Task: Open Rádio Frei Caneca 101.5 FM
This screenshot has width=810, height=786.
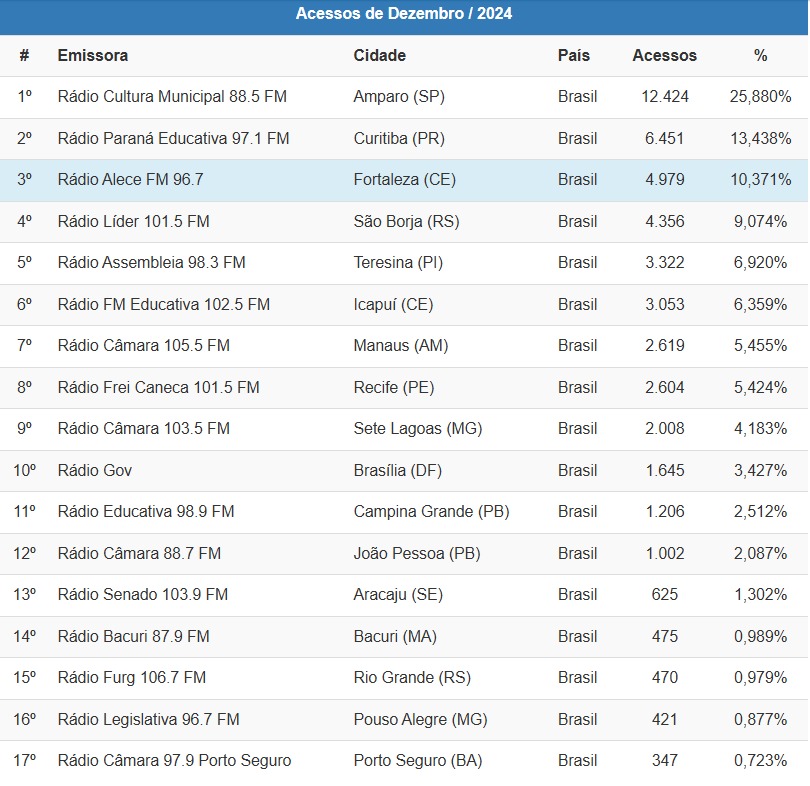Action: tap(158, 387)
